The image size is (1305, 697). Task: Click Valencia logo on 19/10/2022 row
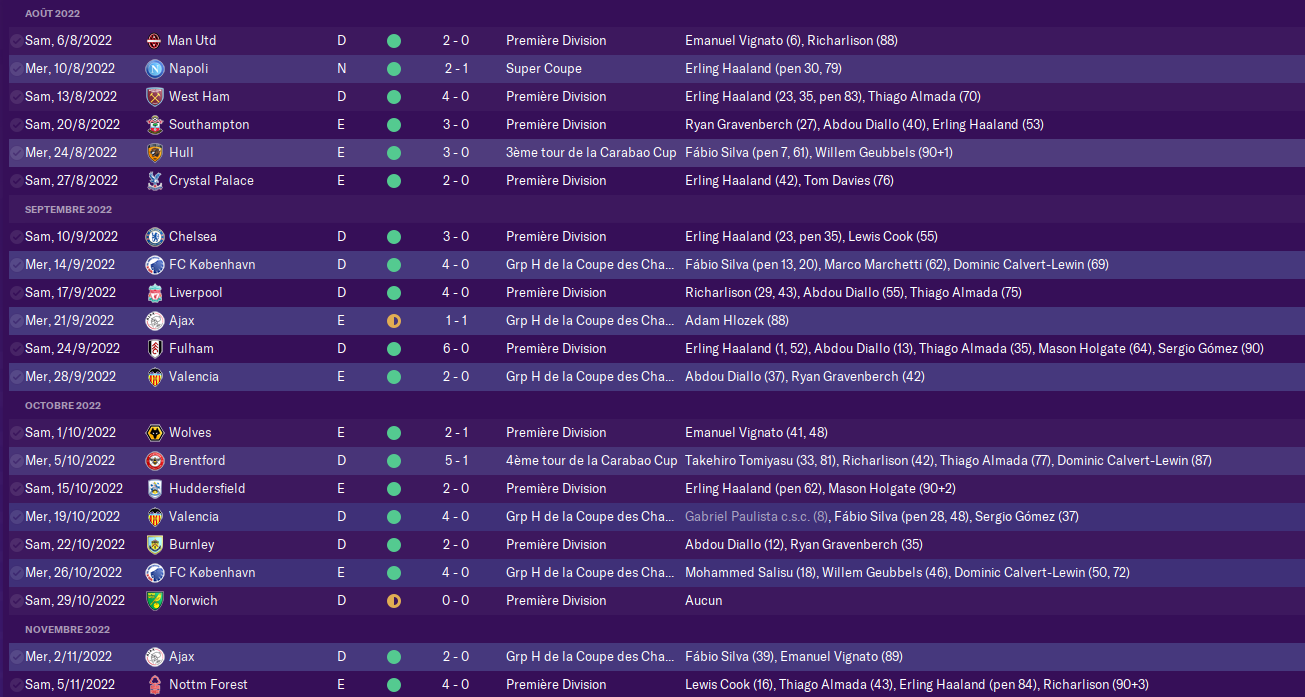pyautogui.click(x=155, y=517)
